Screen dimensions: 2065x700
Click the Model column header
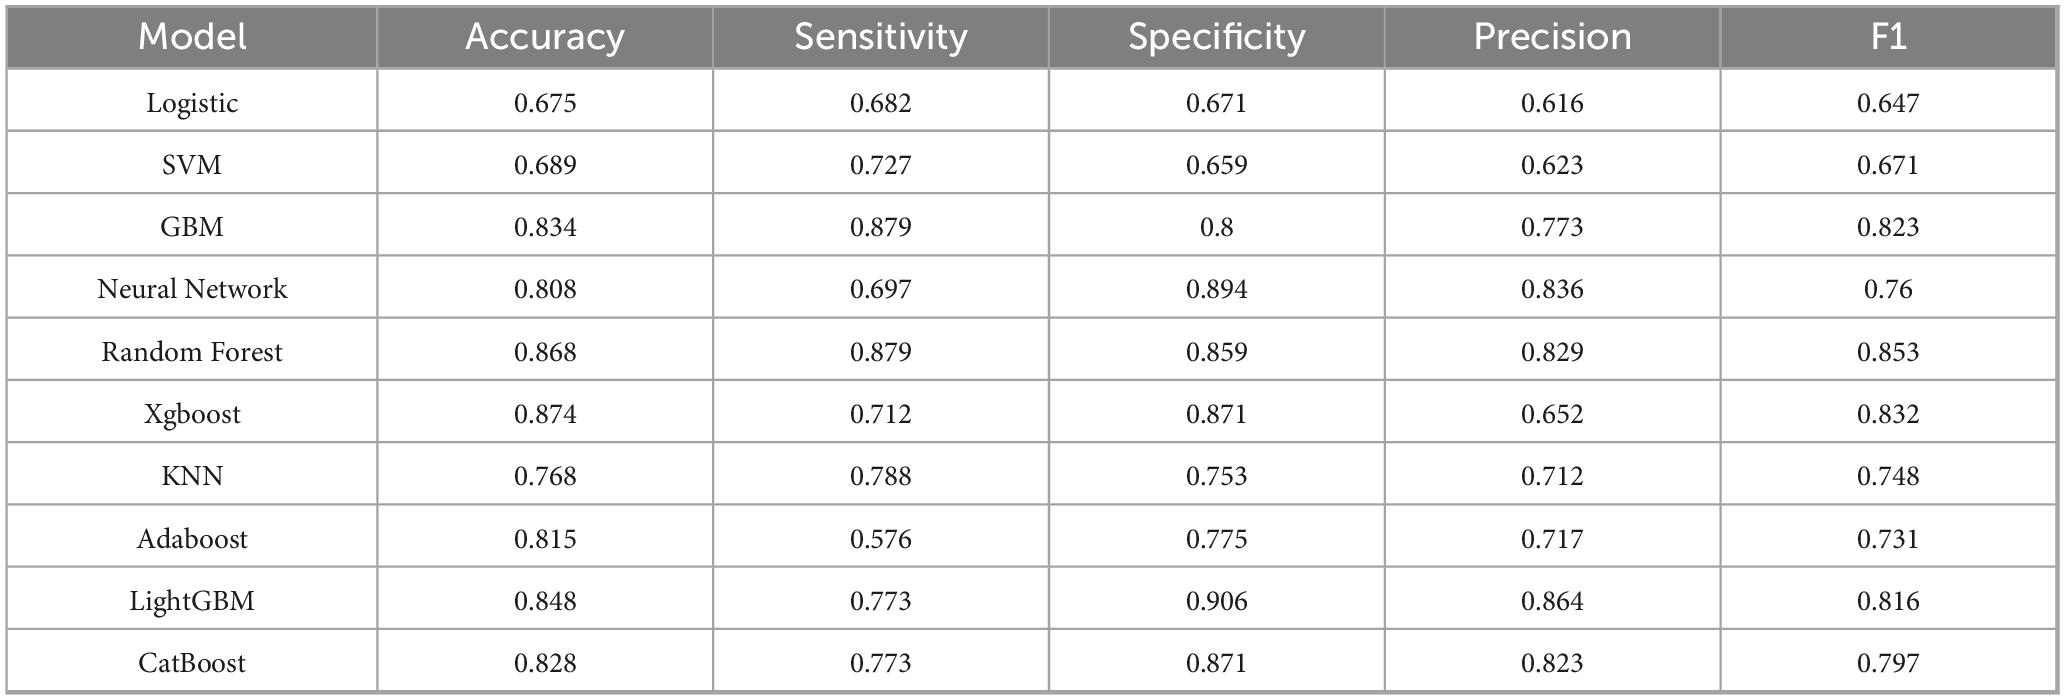click(x=192, y=37)
